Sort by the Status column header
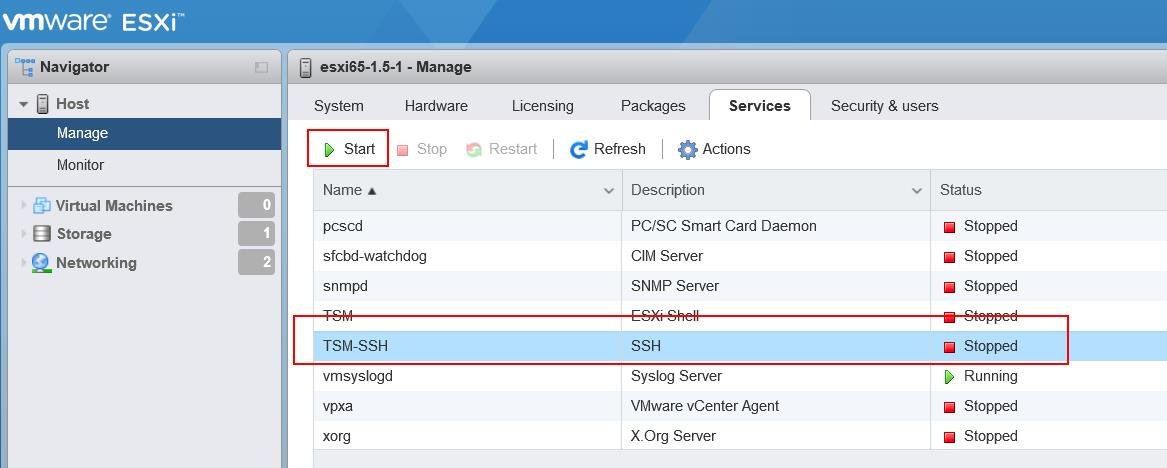 pyautogui.click(x=961, y=190)
